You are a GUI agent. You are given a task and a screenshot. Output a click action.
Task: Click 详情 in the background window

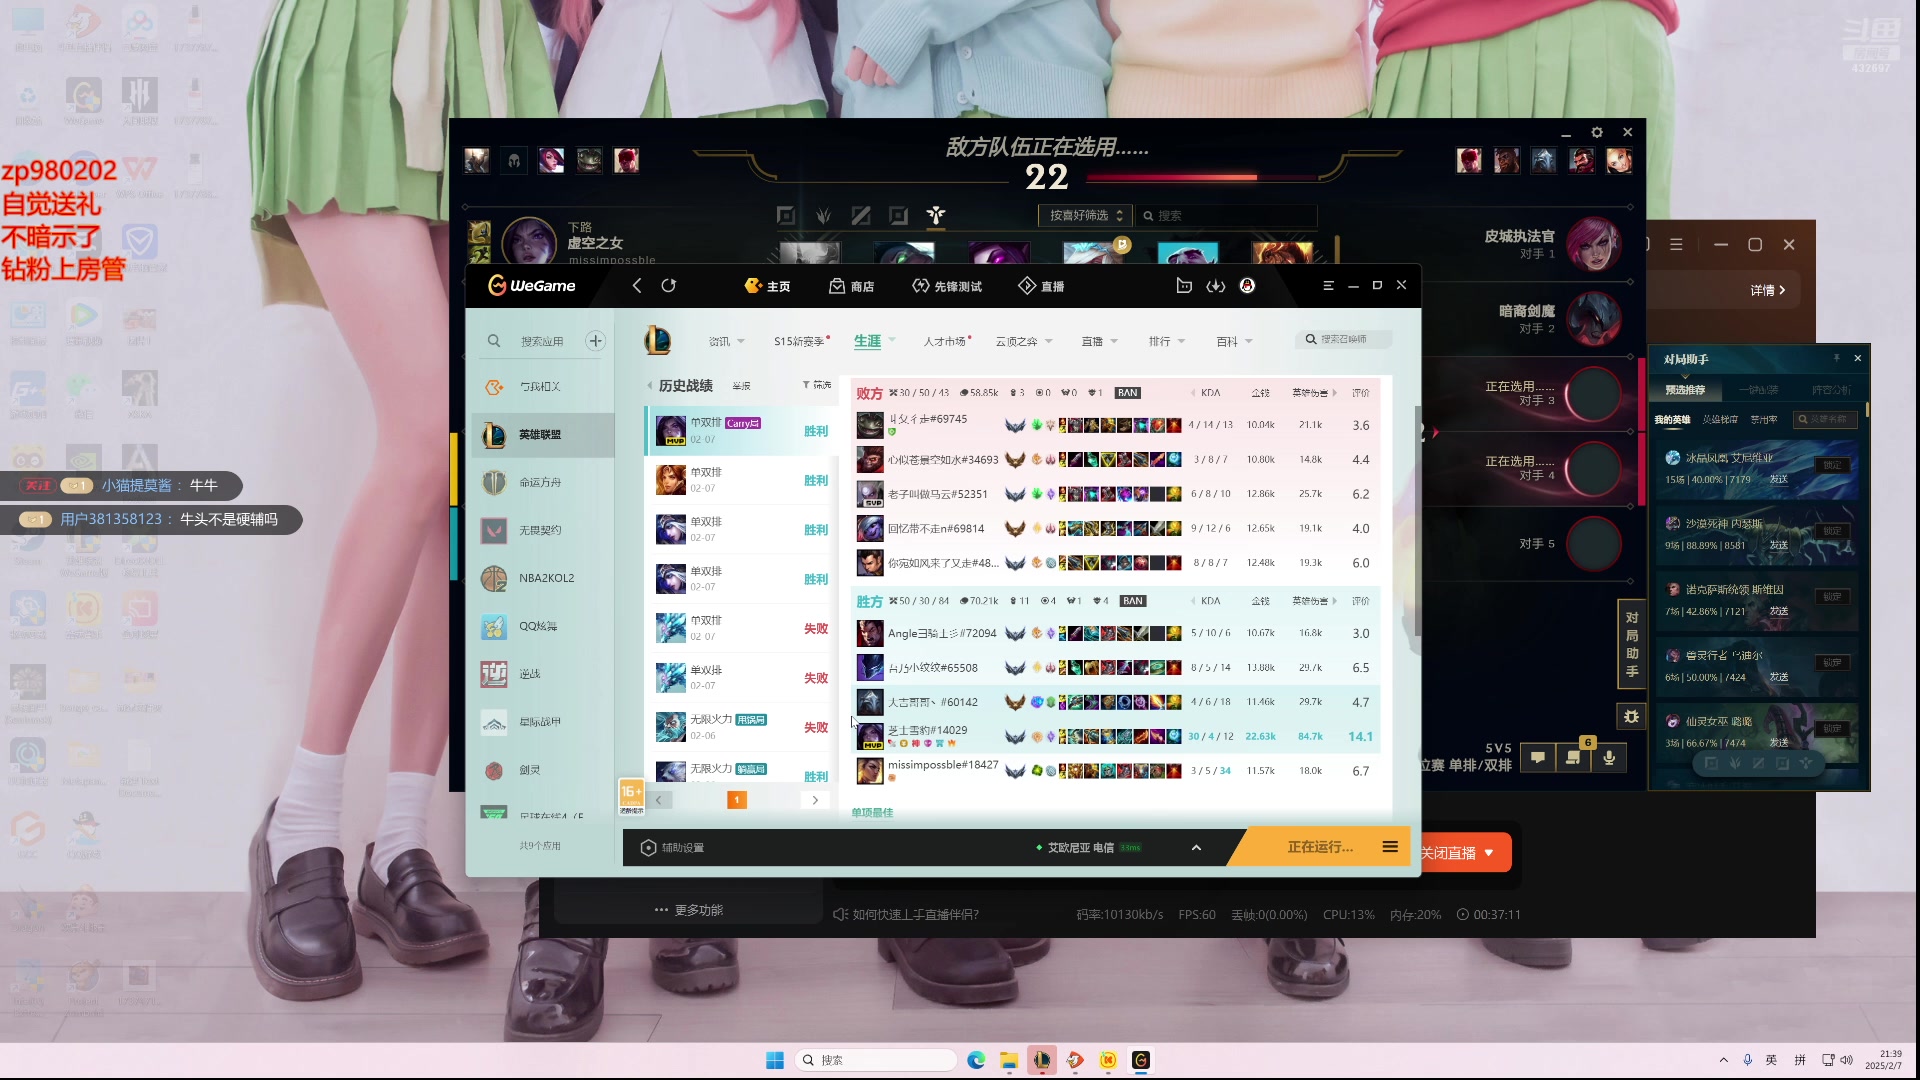click(x=1767, y=290)
